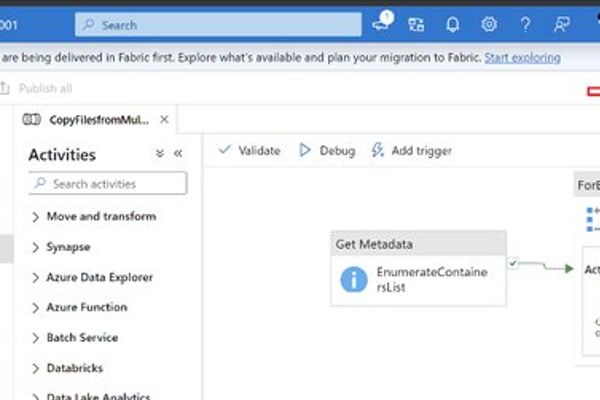The image size is (600, 400).
Task: Collapse the Activities panel
Action: click(178, 153)
